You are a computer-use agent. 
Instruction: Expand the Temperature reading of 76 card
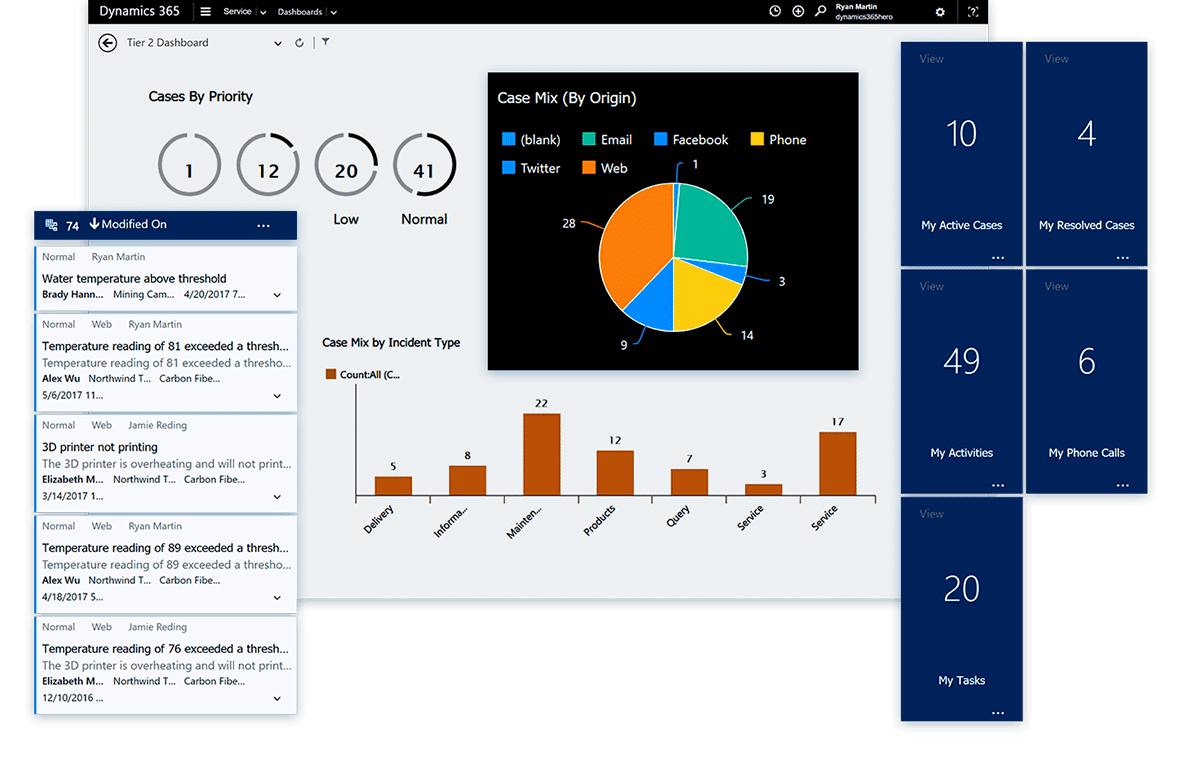tap(277, 699)
